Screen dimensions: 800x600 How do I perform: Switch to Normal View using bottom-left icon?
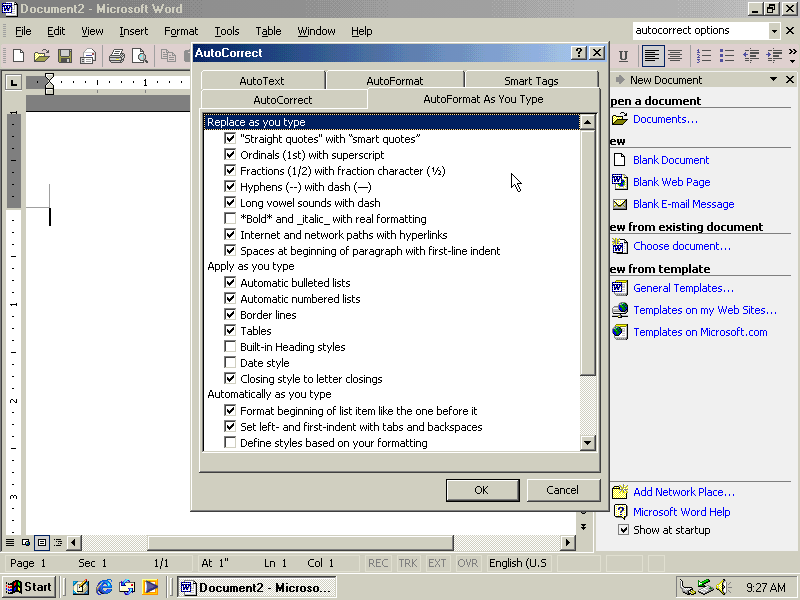pos(10,542)
